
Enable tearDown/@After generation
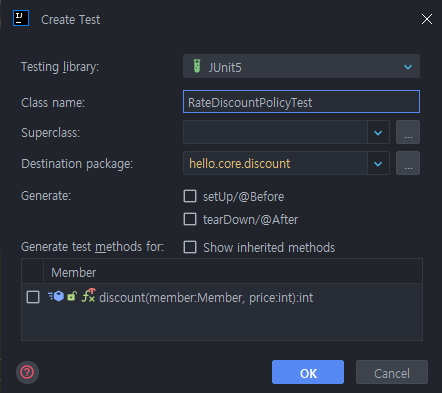click(190, 219)
